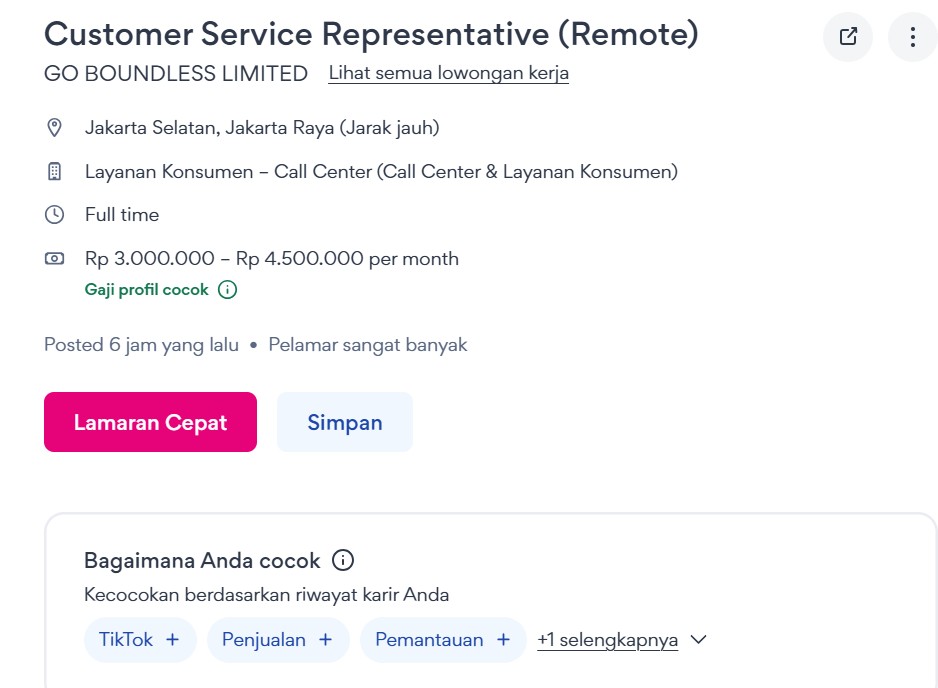Click the Gaji profil cocok label
The image size is (938, 688).
pos(147,290)
